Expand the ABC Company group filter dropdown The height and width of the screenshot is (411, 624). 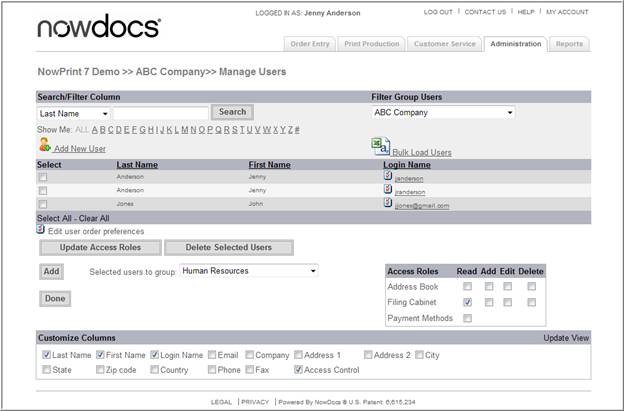(443, 113)
